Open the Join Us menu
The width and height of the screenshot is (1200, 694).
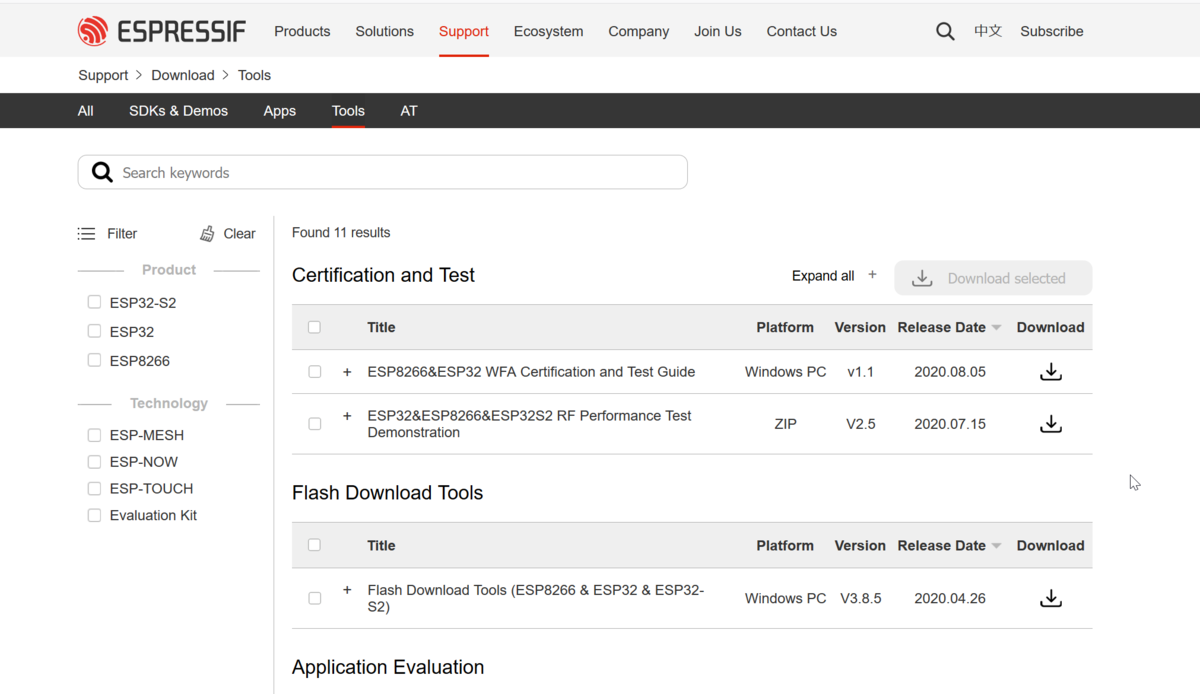718,31
